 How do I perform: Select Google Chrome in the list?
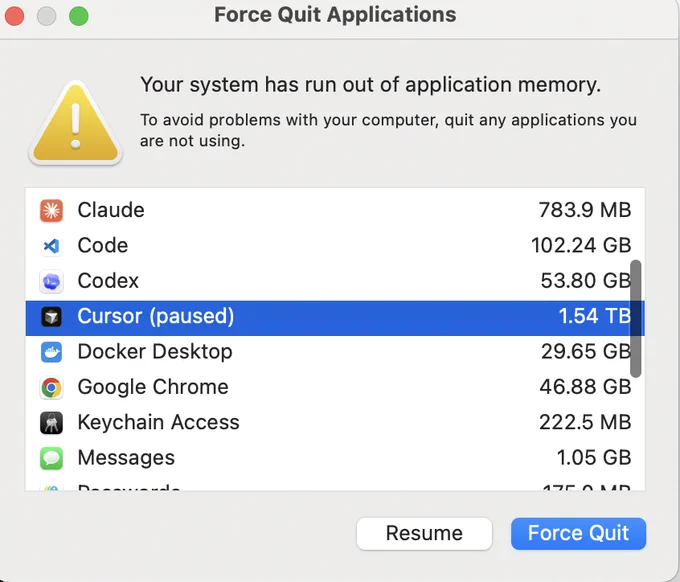(153, 387)
